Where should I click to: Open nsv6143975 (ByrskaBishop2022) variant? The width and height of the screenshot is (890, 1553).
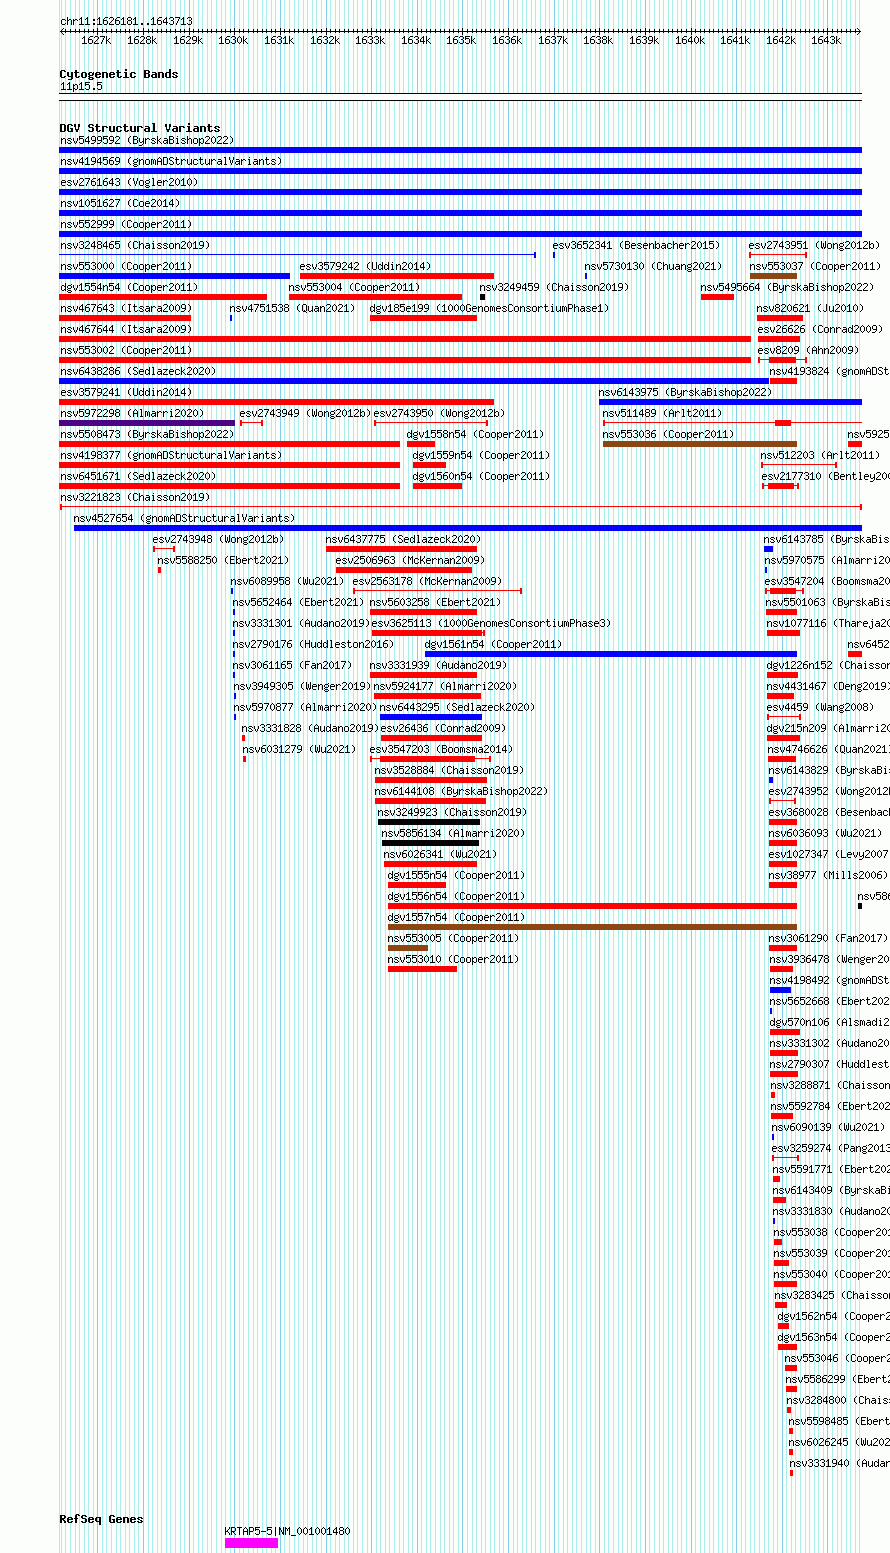tap(686, 392)
